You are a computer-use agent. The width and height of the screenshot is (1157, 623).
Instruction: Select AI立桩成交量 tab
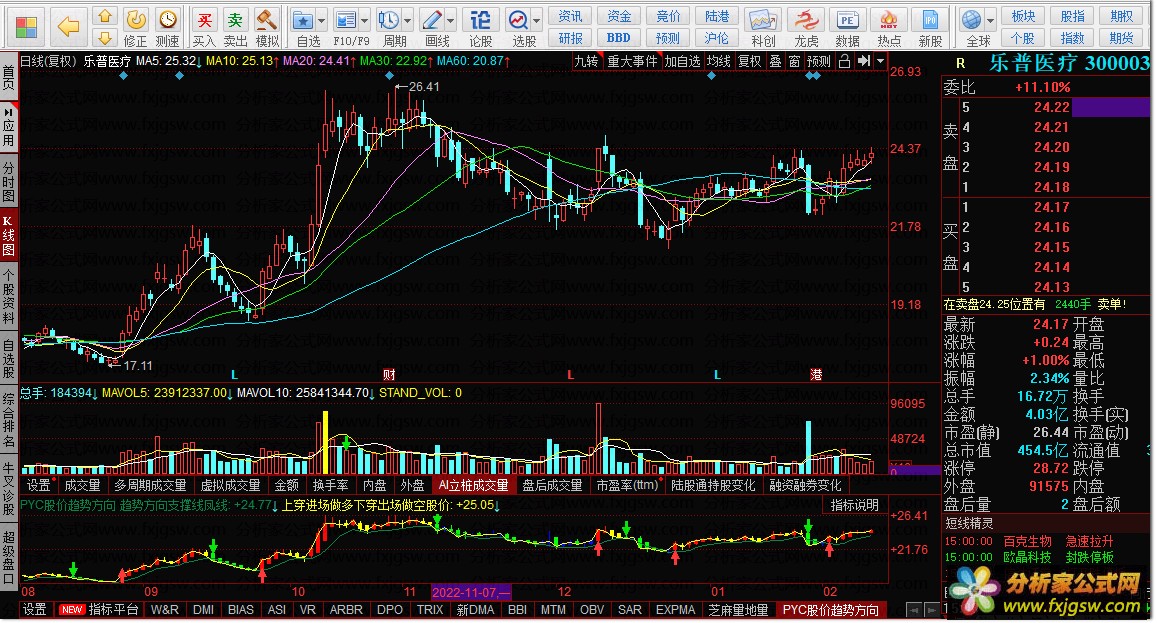pos(474,485)
